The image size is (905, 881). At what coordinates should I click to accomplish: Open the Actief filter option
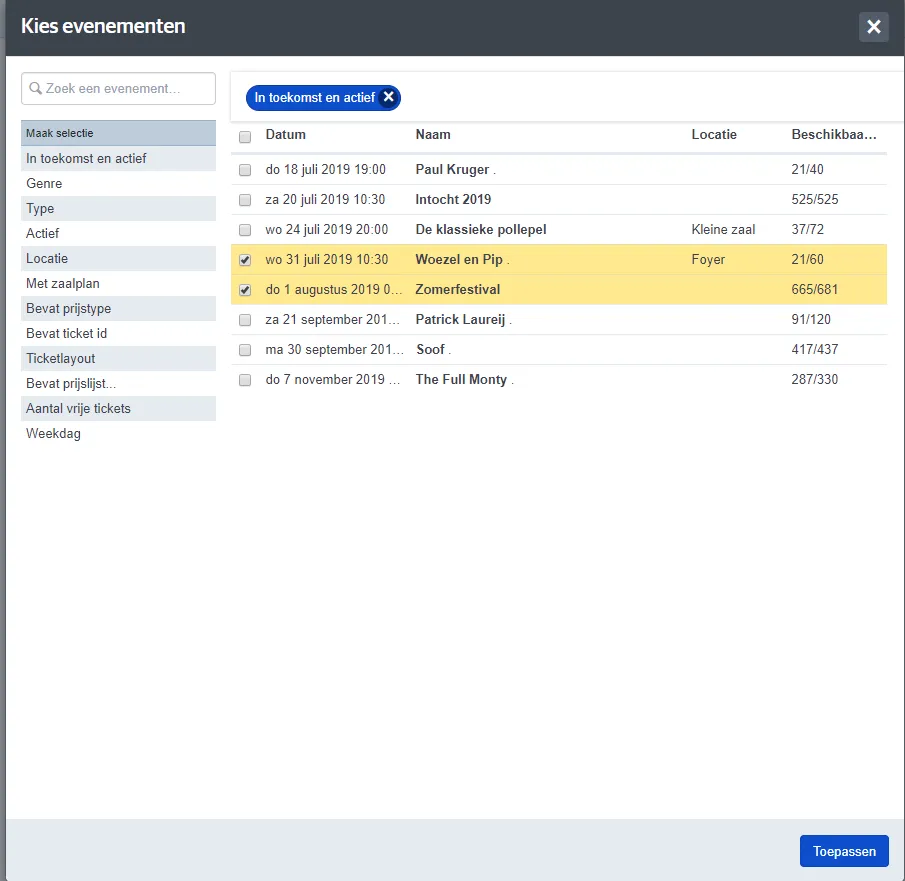(118, 233)
